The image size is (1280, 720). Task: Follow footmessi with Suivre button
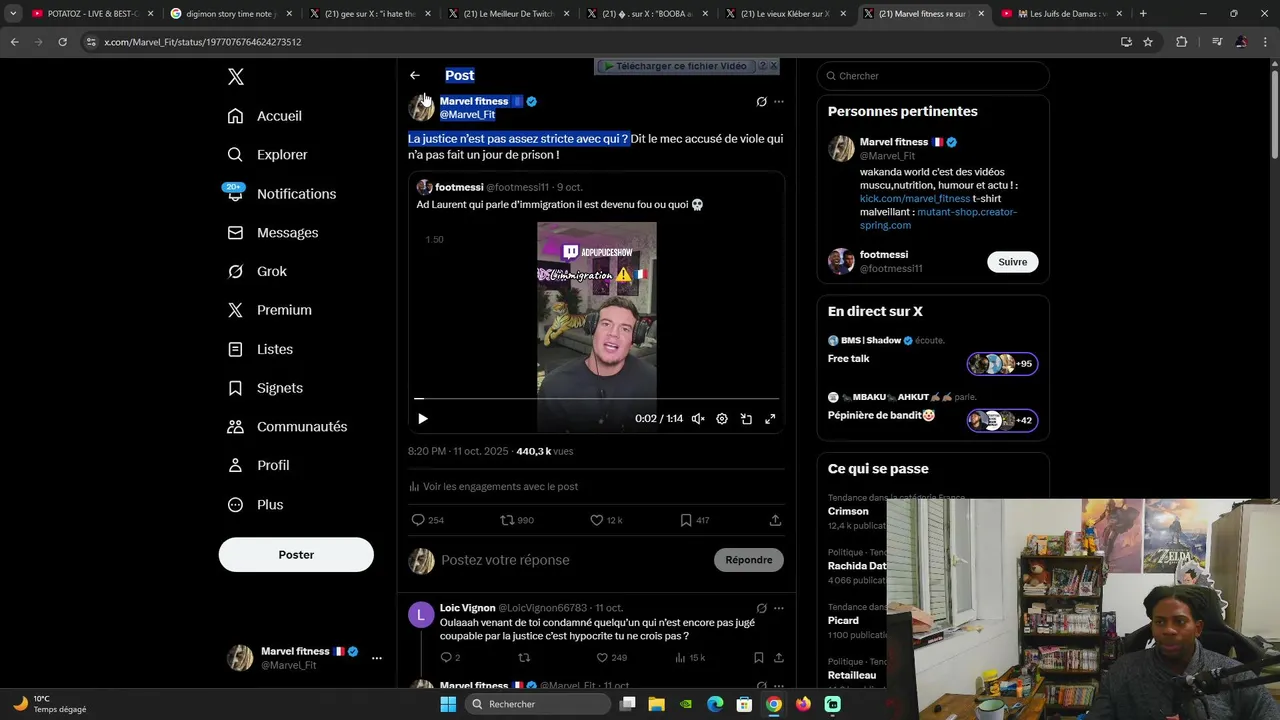(1012, 262)
